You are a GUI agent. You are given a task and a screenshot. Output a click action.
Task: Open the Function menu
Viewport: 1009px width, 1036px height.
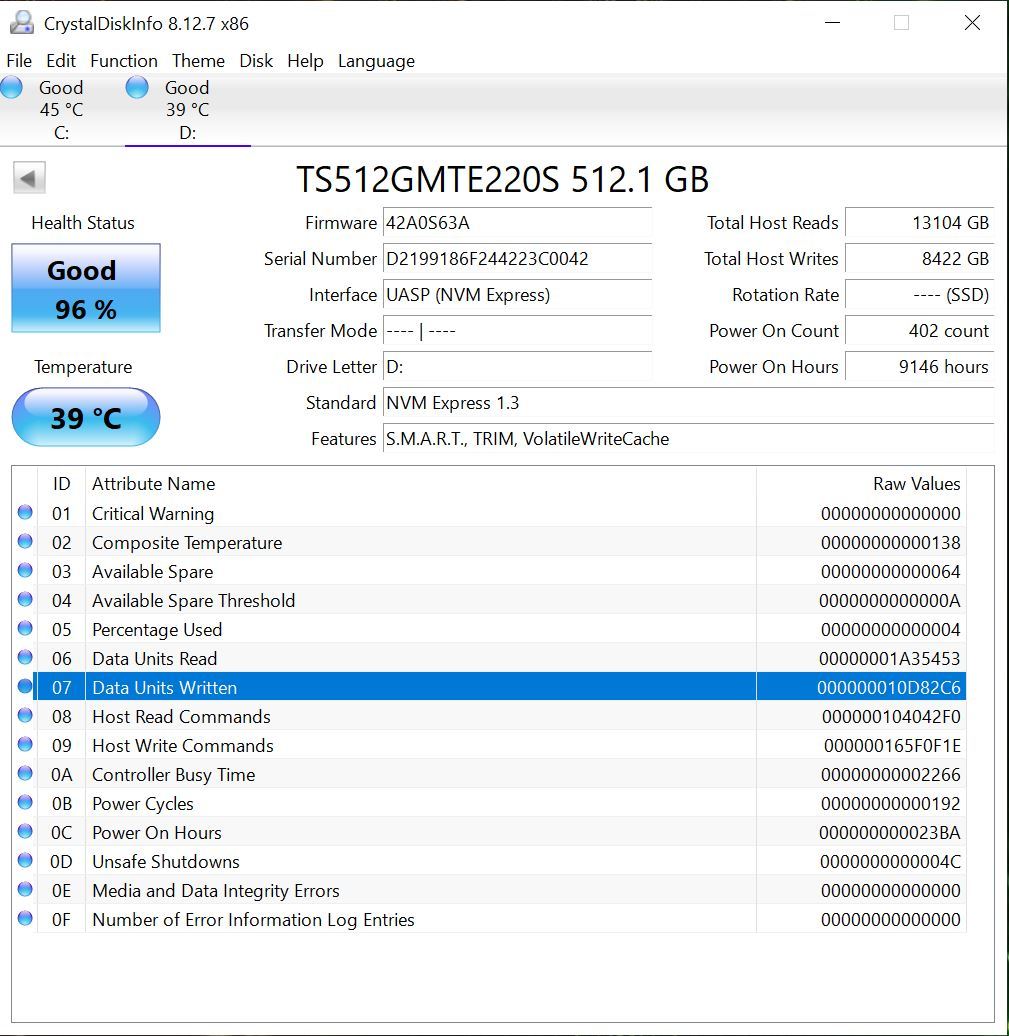coord(124,61)
